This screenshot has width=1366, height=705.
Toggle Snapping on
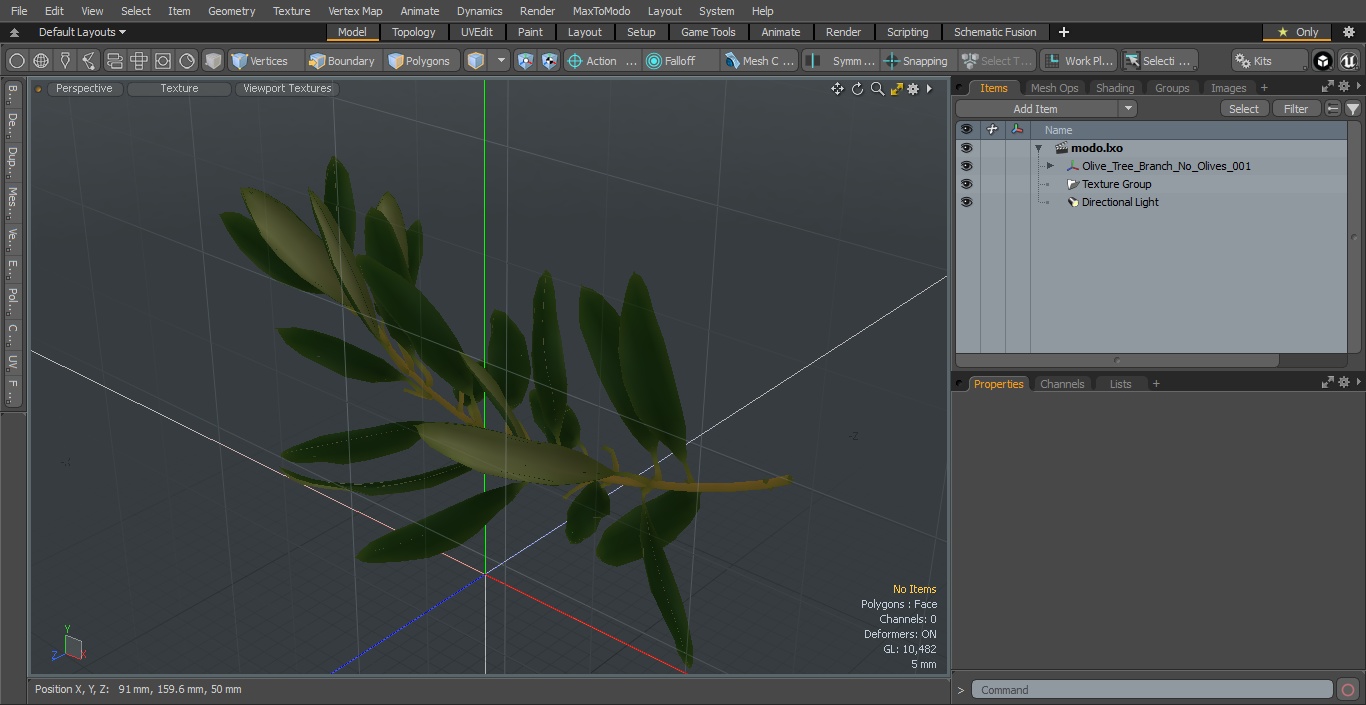(917, 61)
